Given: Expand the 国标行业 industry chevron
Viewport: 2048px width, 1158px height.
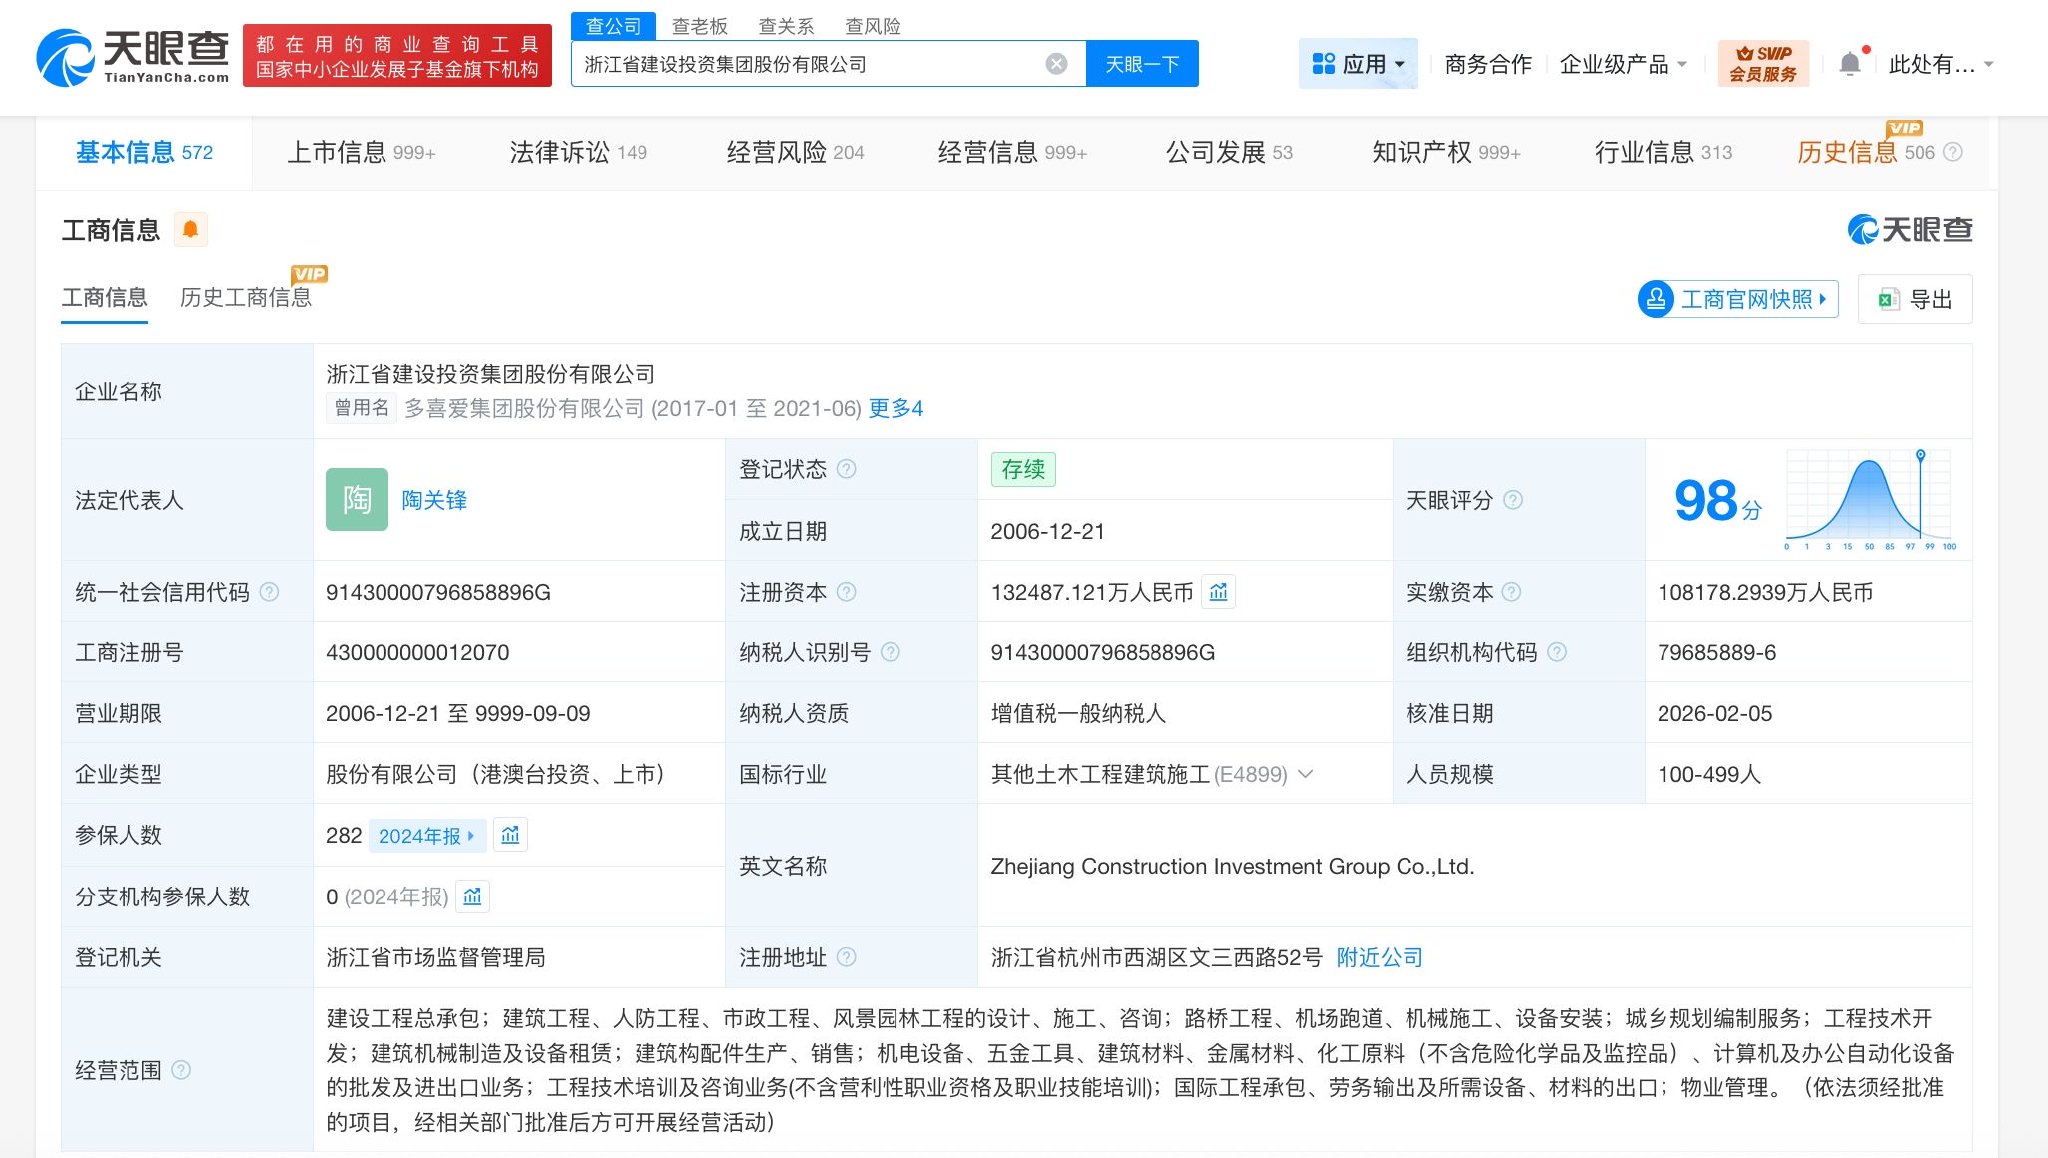Looking at the screenshot, I should [1305, 774].
